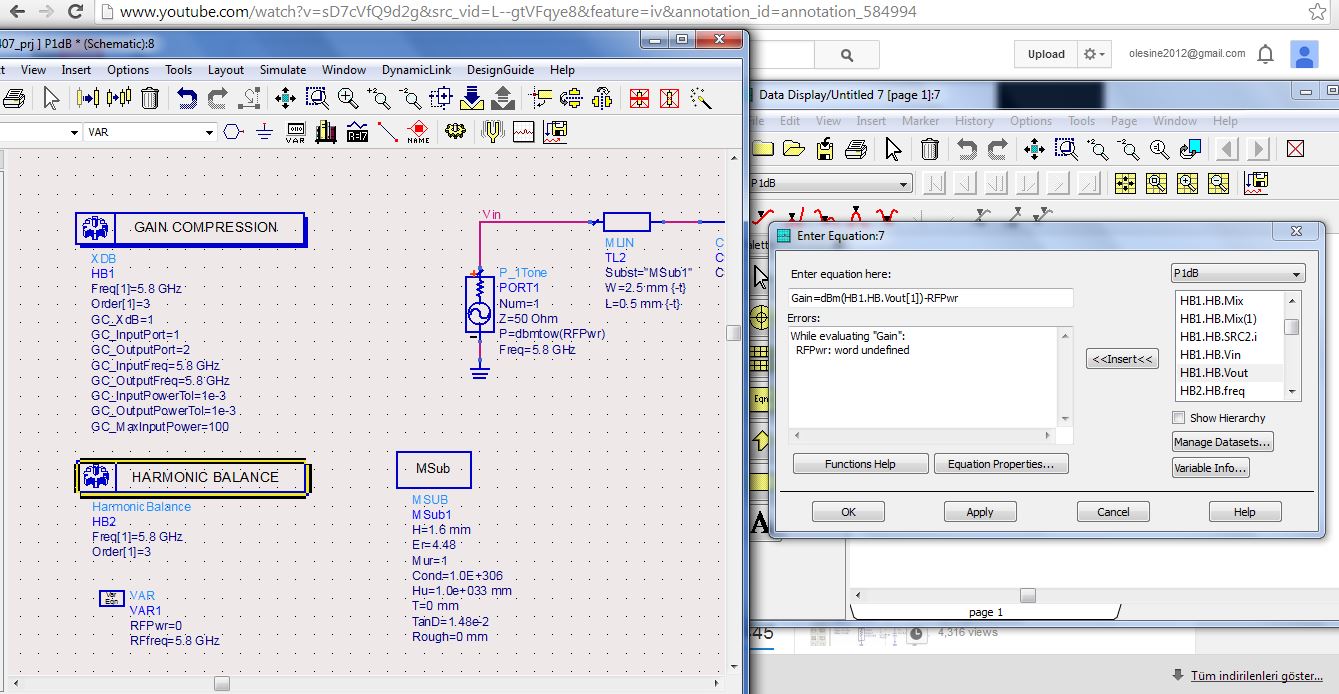This screenshot has width=1339, height=694.
Task: Open Layout menu in schematic window
Action: tap(226, 70)
